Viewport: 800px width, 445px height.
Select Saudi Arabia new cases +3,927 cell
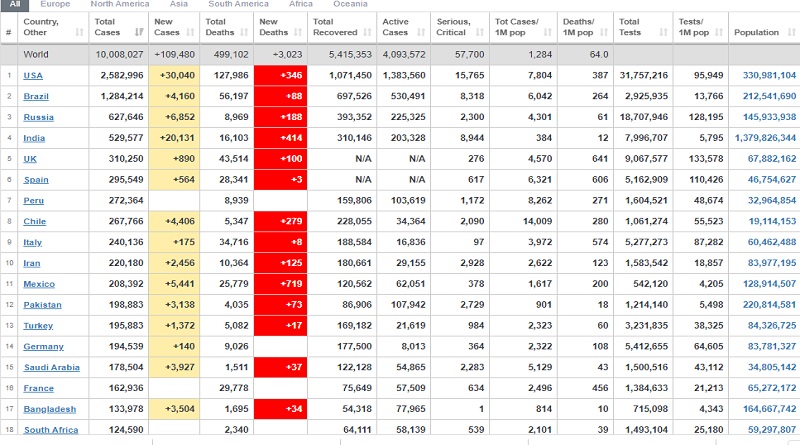pos(174,367)
